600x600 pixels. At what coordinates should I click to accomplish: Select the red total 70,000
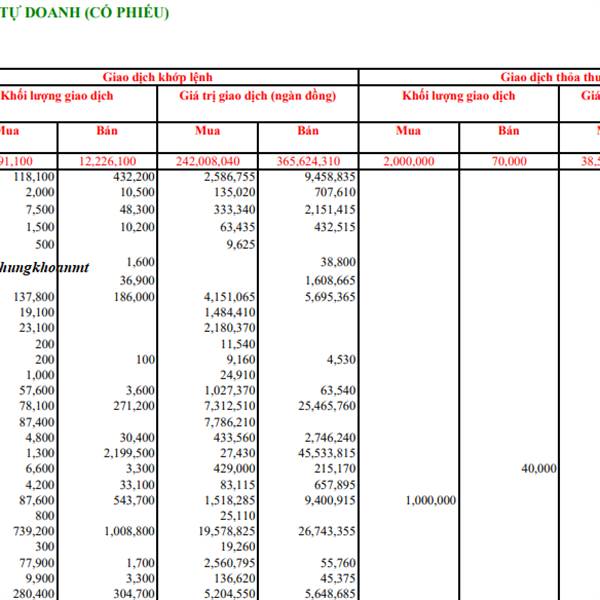click(x=509, y=161)
